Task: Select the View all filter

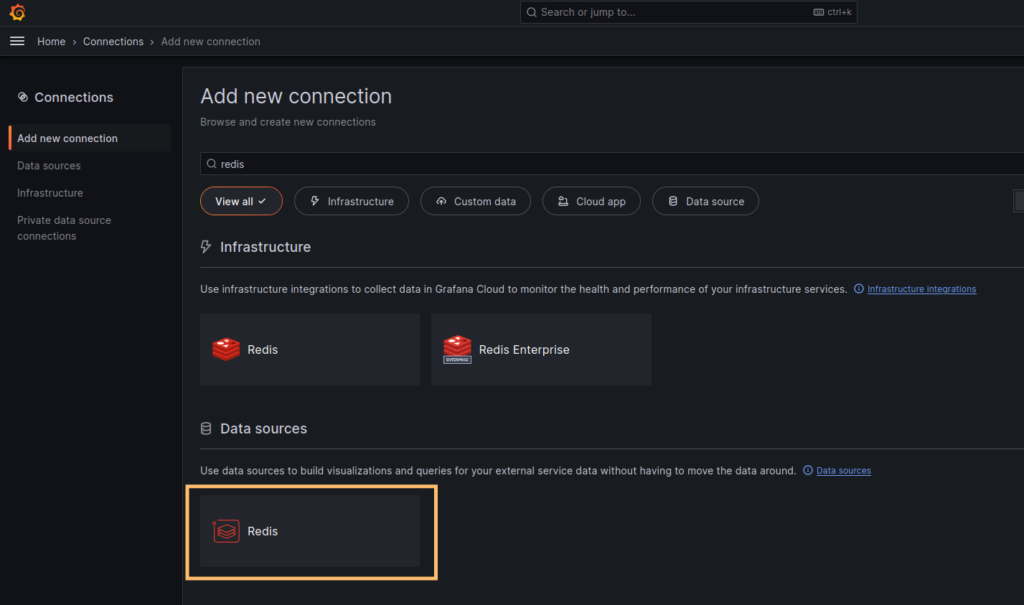Action: 241,201
